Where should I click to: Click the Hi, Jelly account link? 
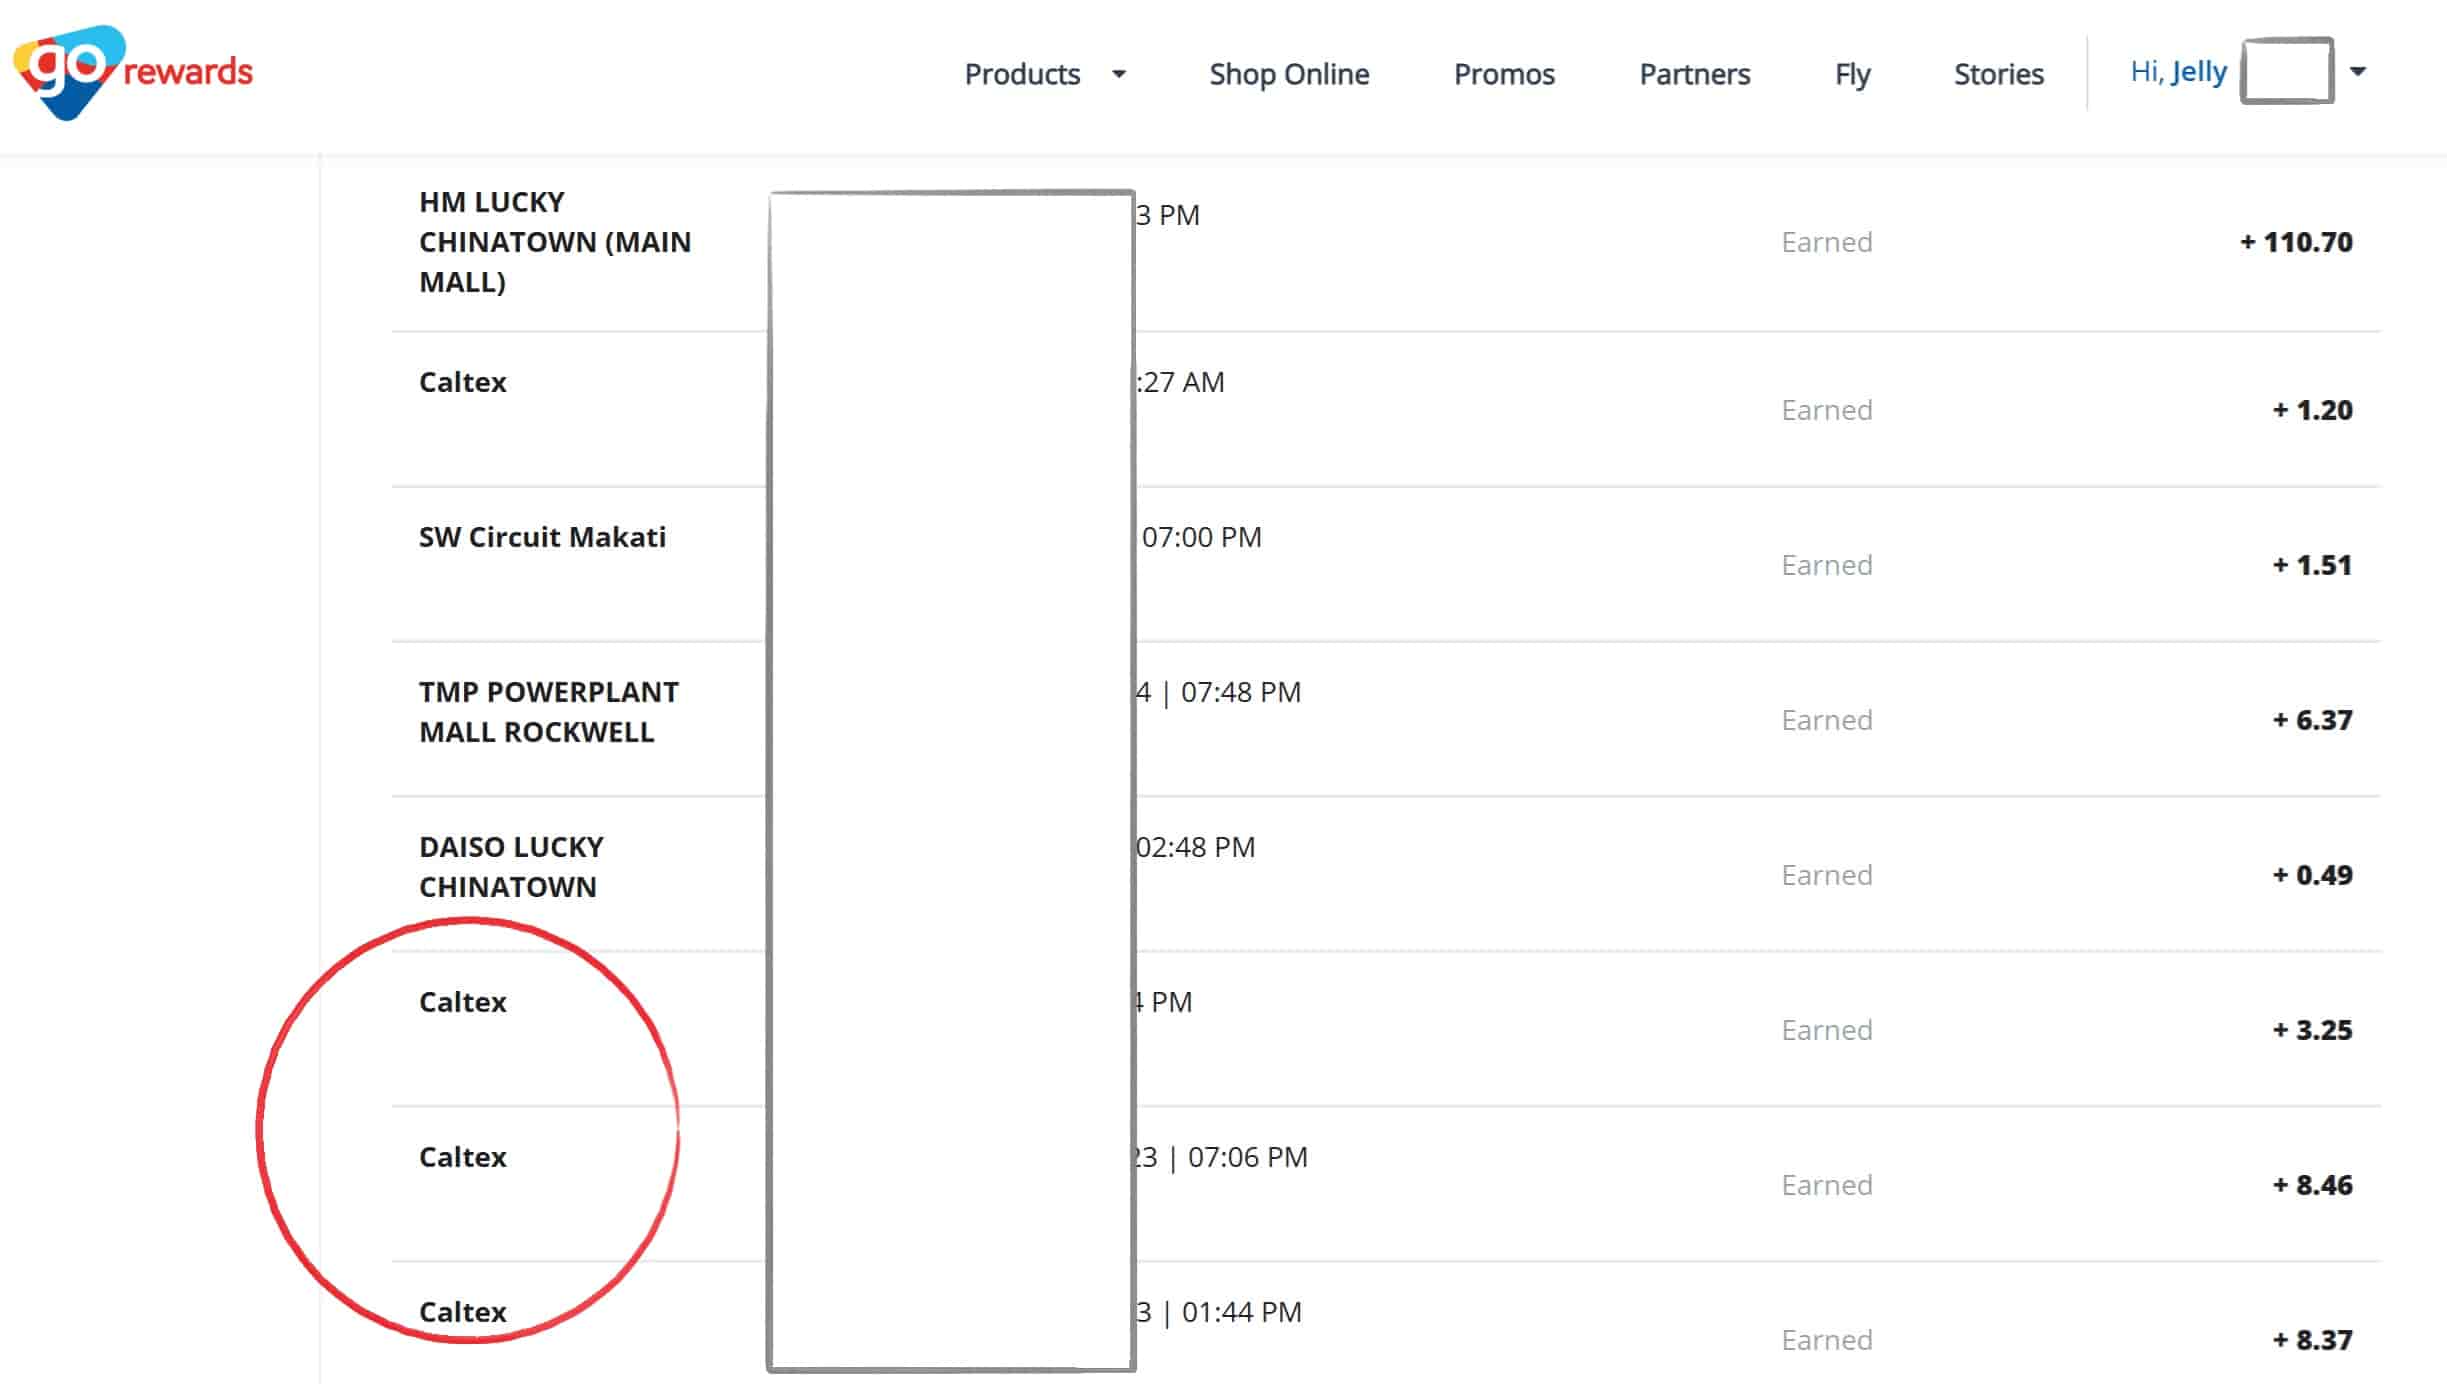point(2178,72)
